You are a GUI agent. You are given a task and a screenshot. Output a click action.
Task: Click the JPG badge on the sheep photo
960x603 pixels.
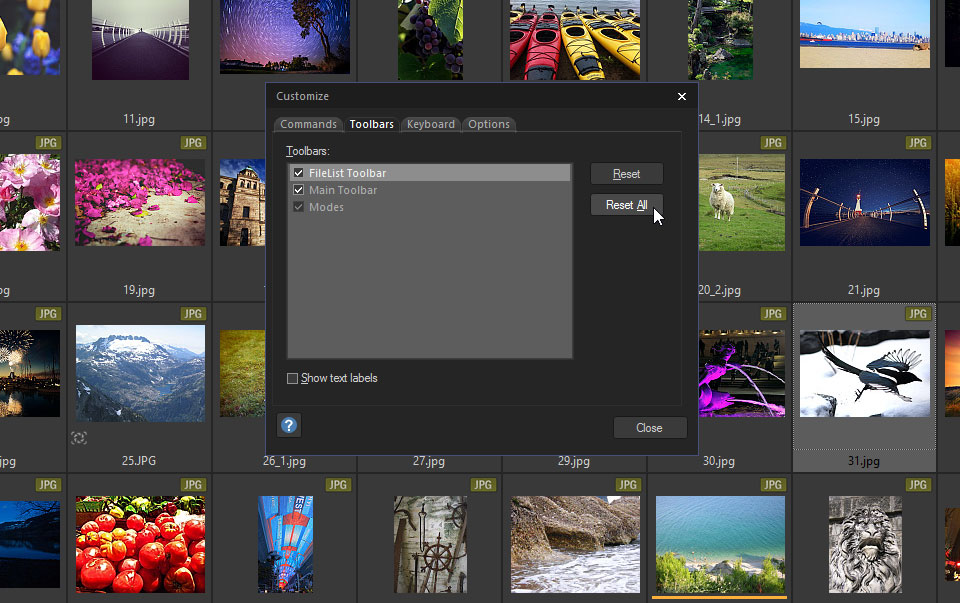coord(773,143)
